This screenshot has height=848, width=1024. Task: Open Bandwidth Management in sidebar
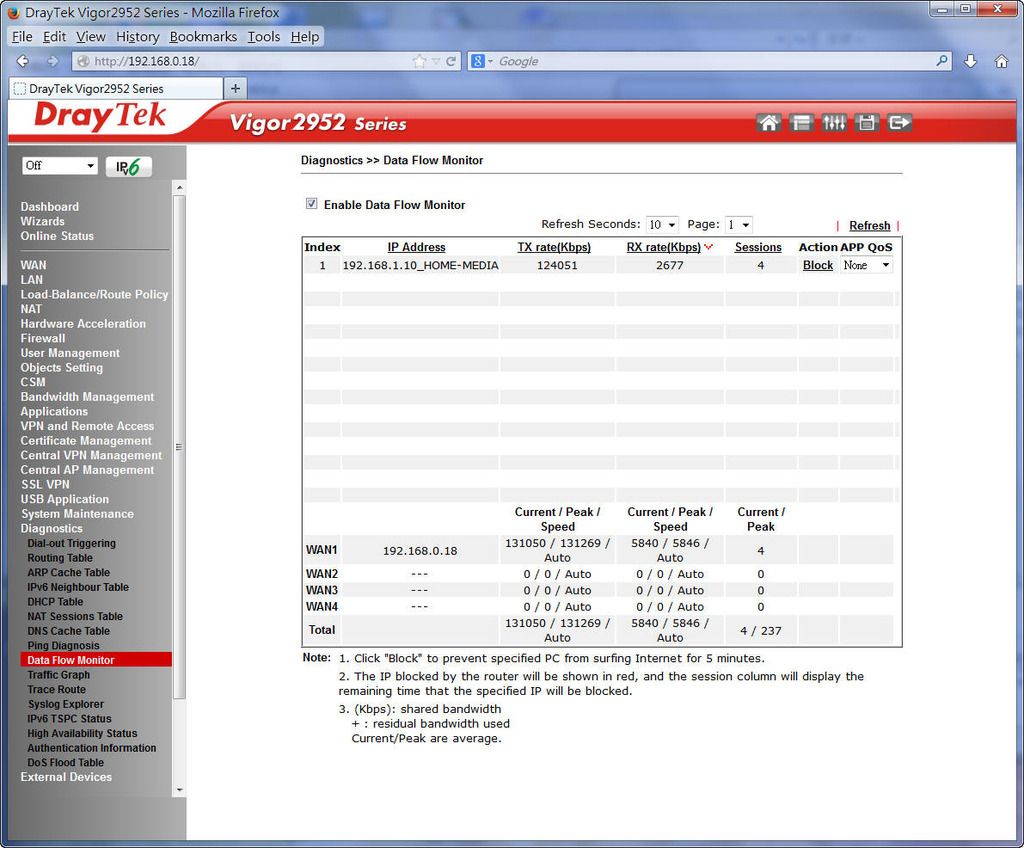[x=87, y=397]
